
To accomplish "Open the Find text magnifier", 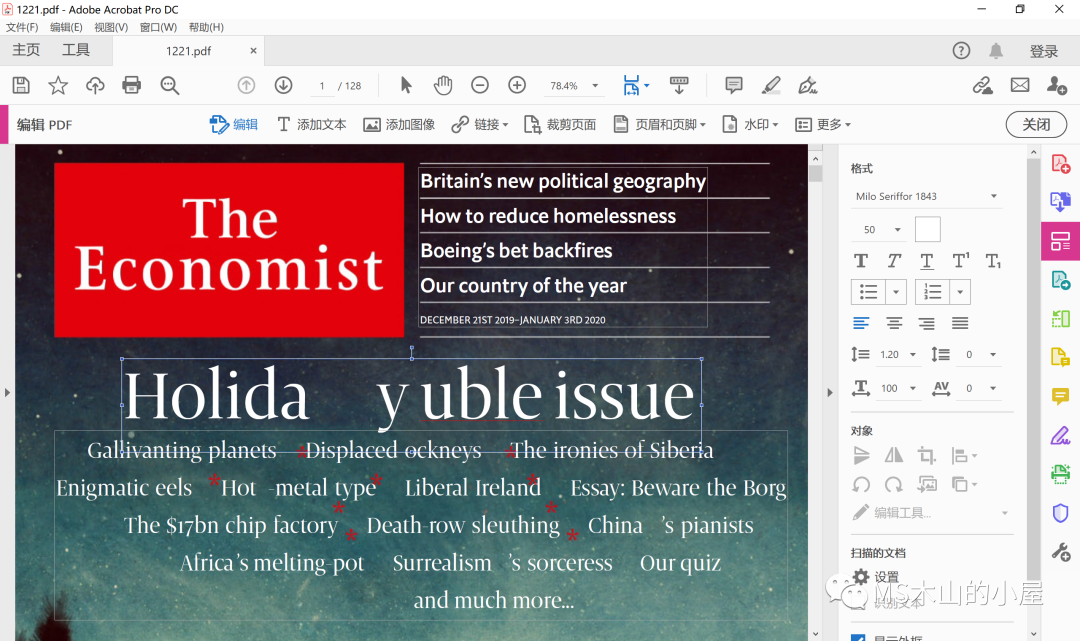I will (x=169, y=85).
